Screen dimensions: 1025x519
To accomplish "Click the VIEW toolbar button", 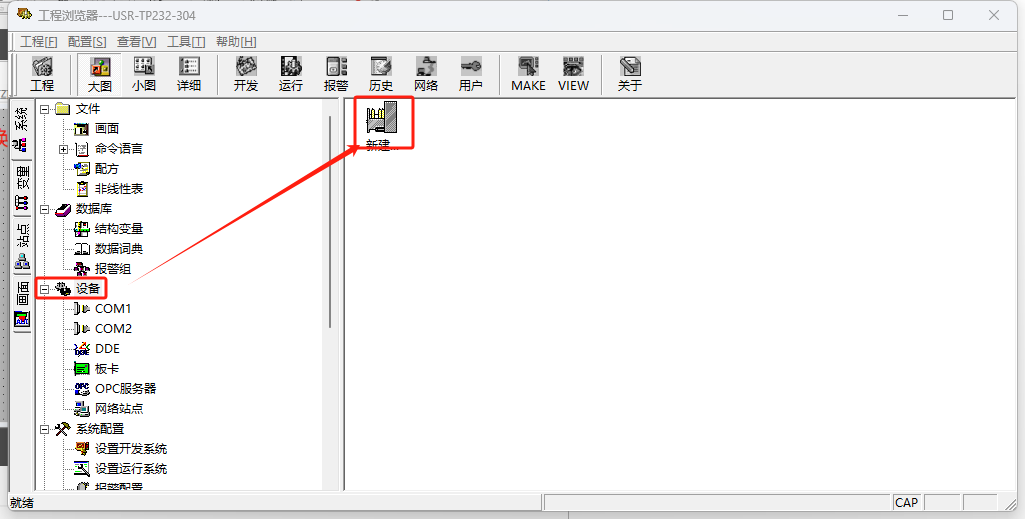I will click(573, 74).
